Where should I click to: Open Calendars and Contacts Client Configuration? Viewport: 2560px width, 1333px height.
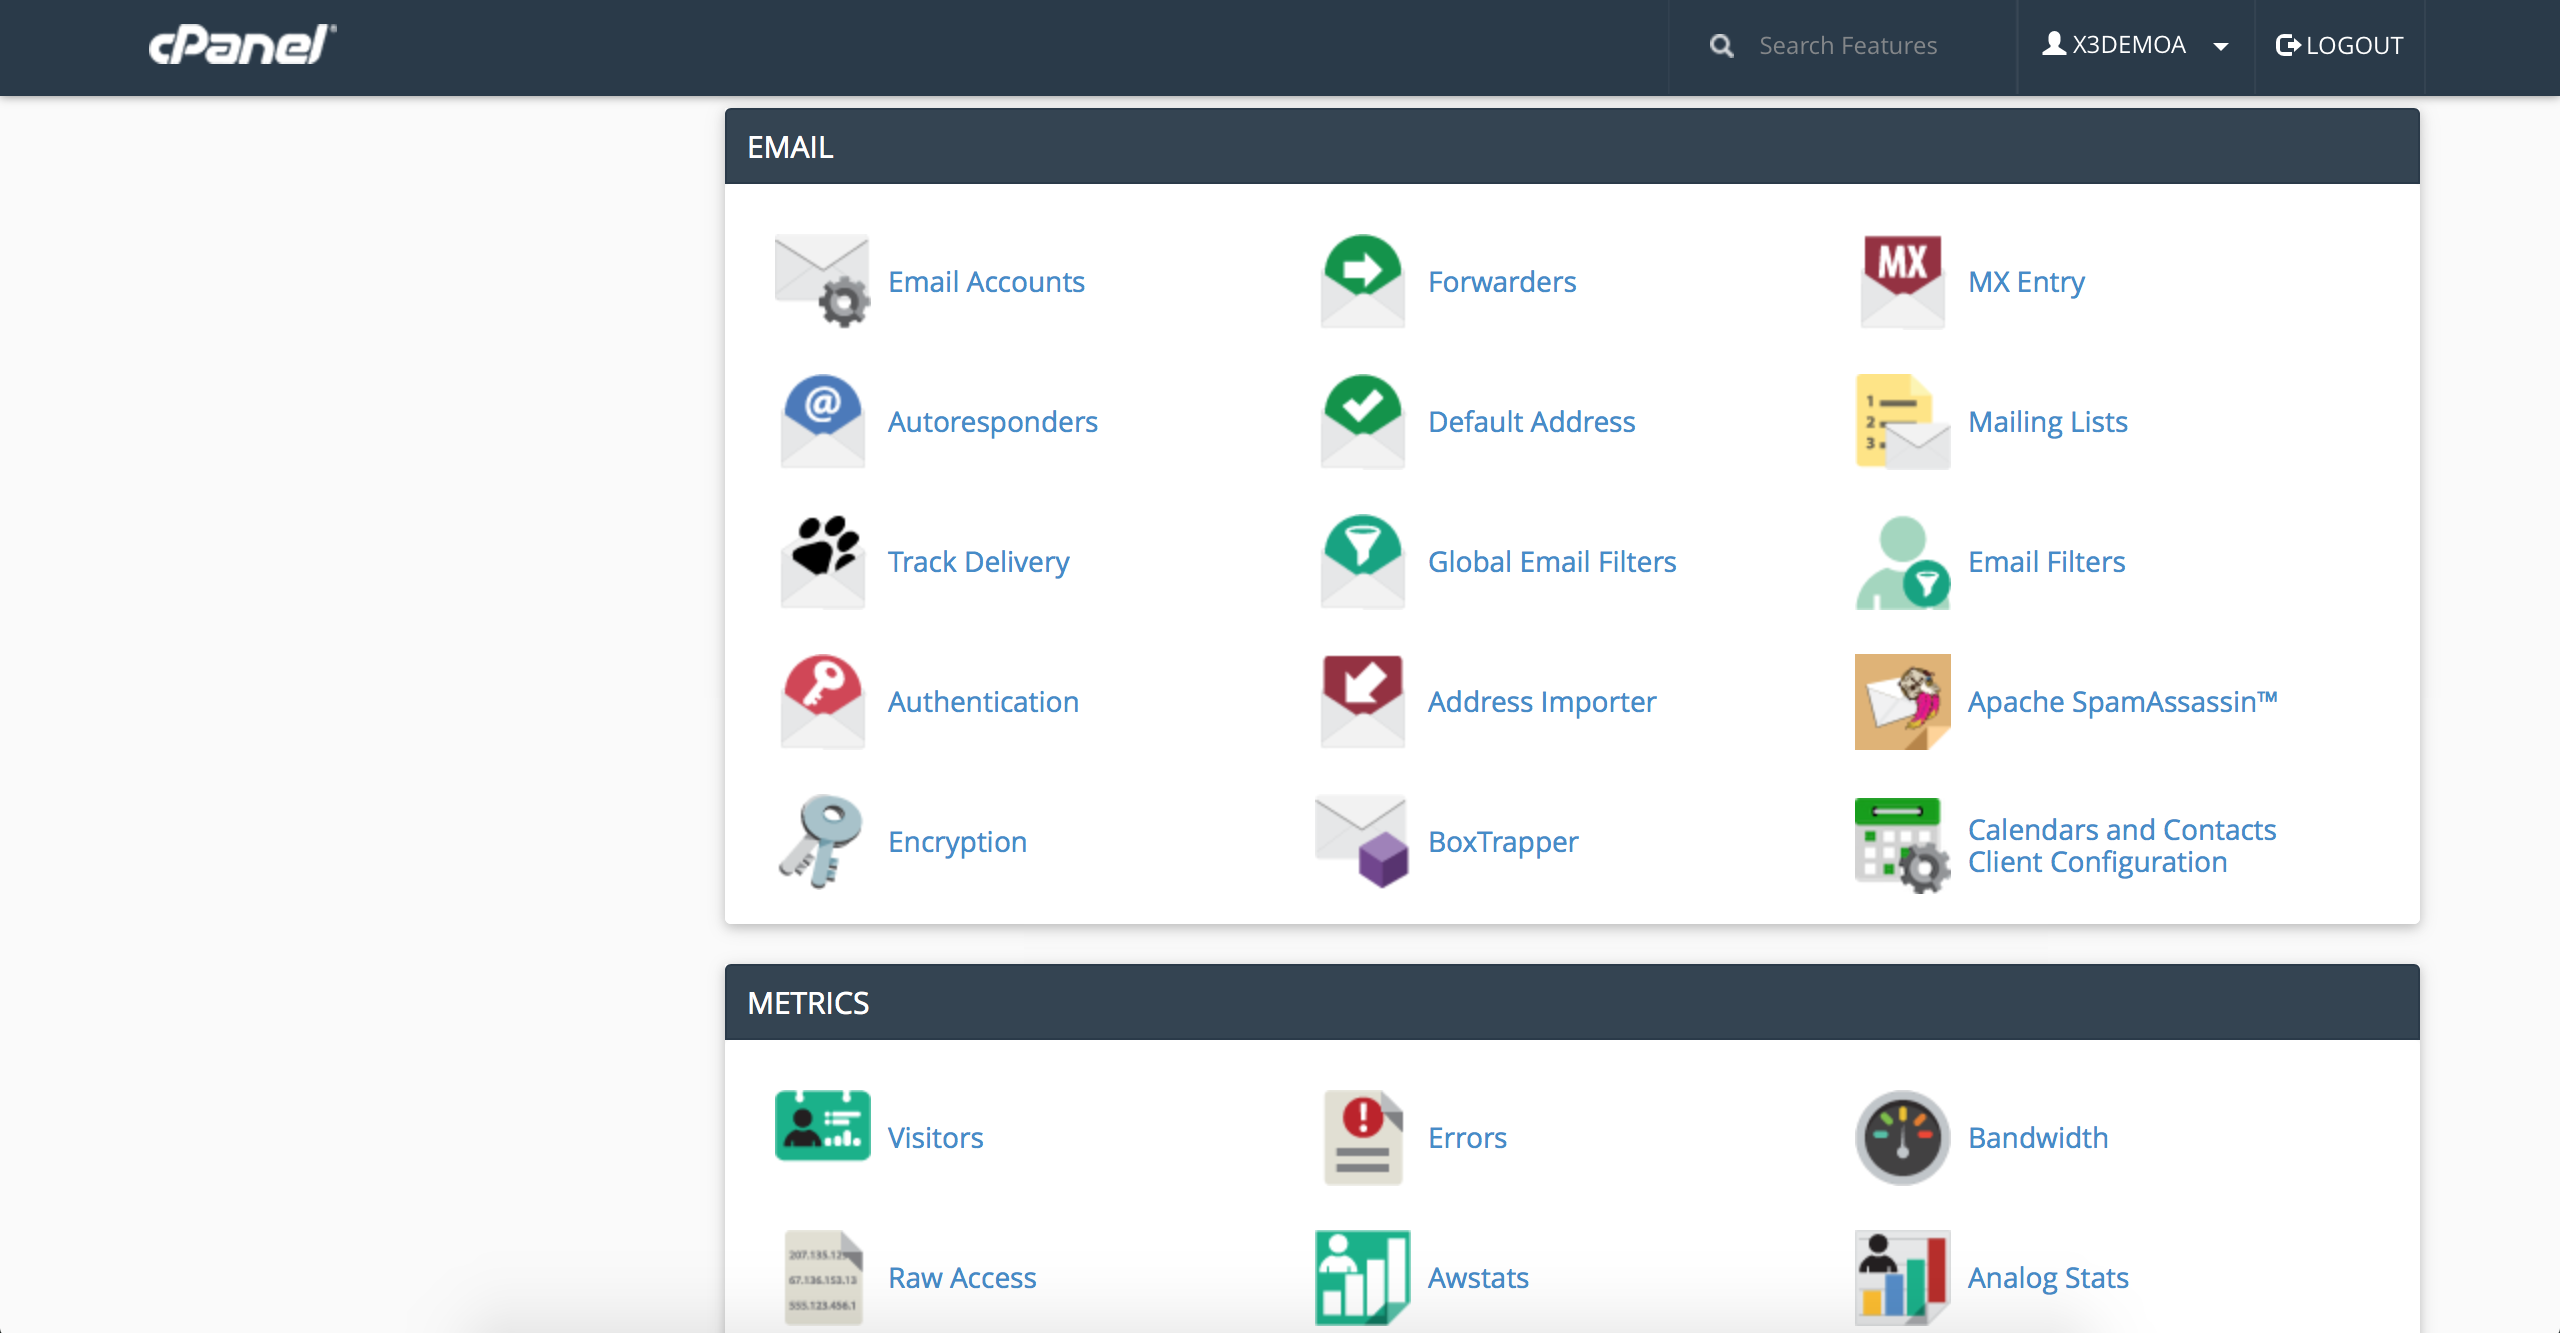coord(2122,845)
